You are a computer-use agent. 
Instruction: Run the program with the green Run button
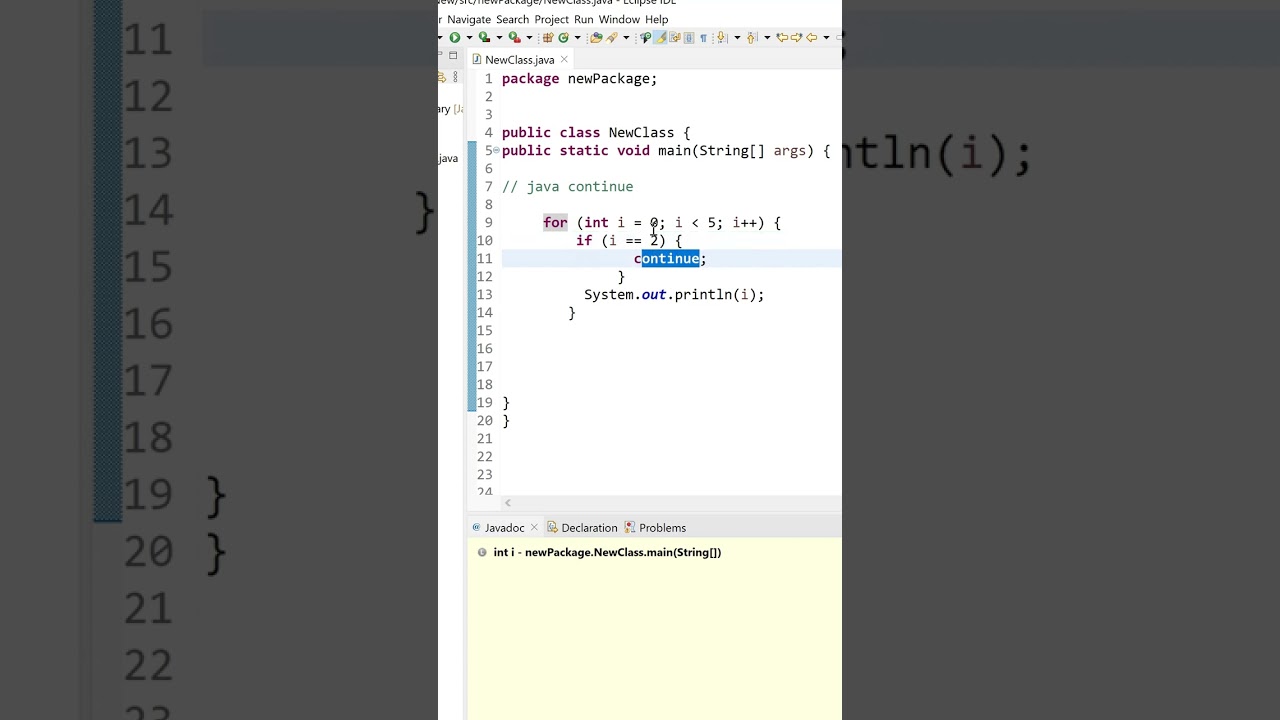pos(455,38)
